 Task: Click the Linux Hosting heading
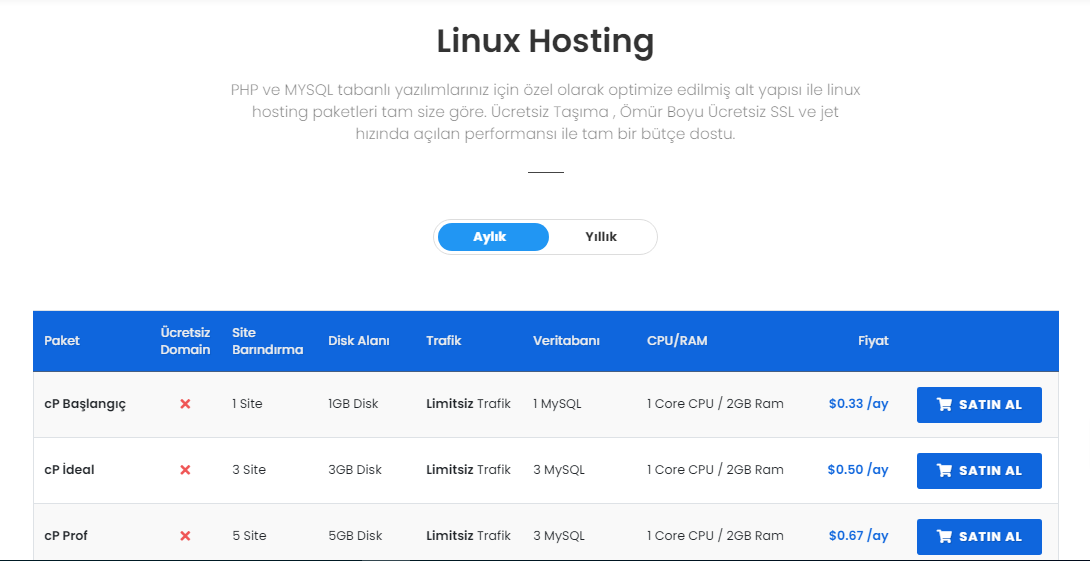pyautogui.click(x=545, y=42)
